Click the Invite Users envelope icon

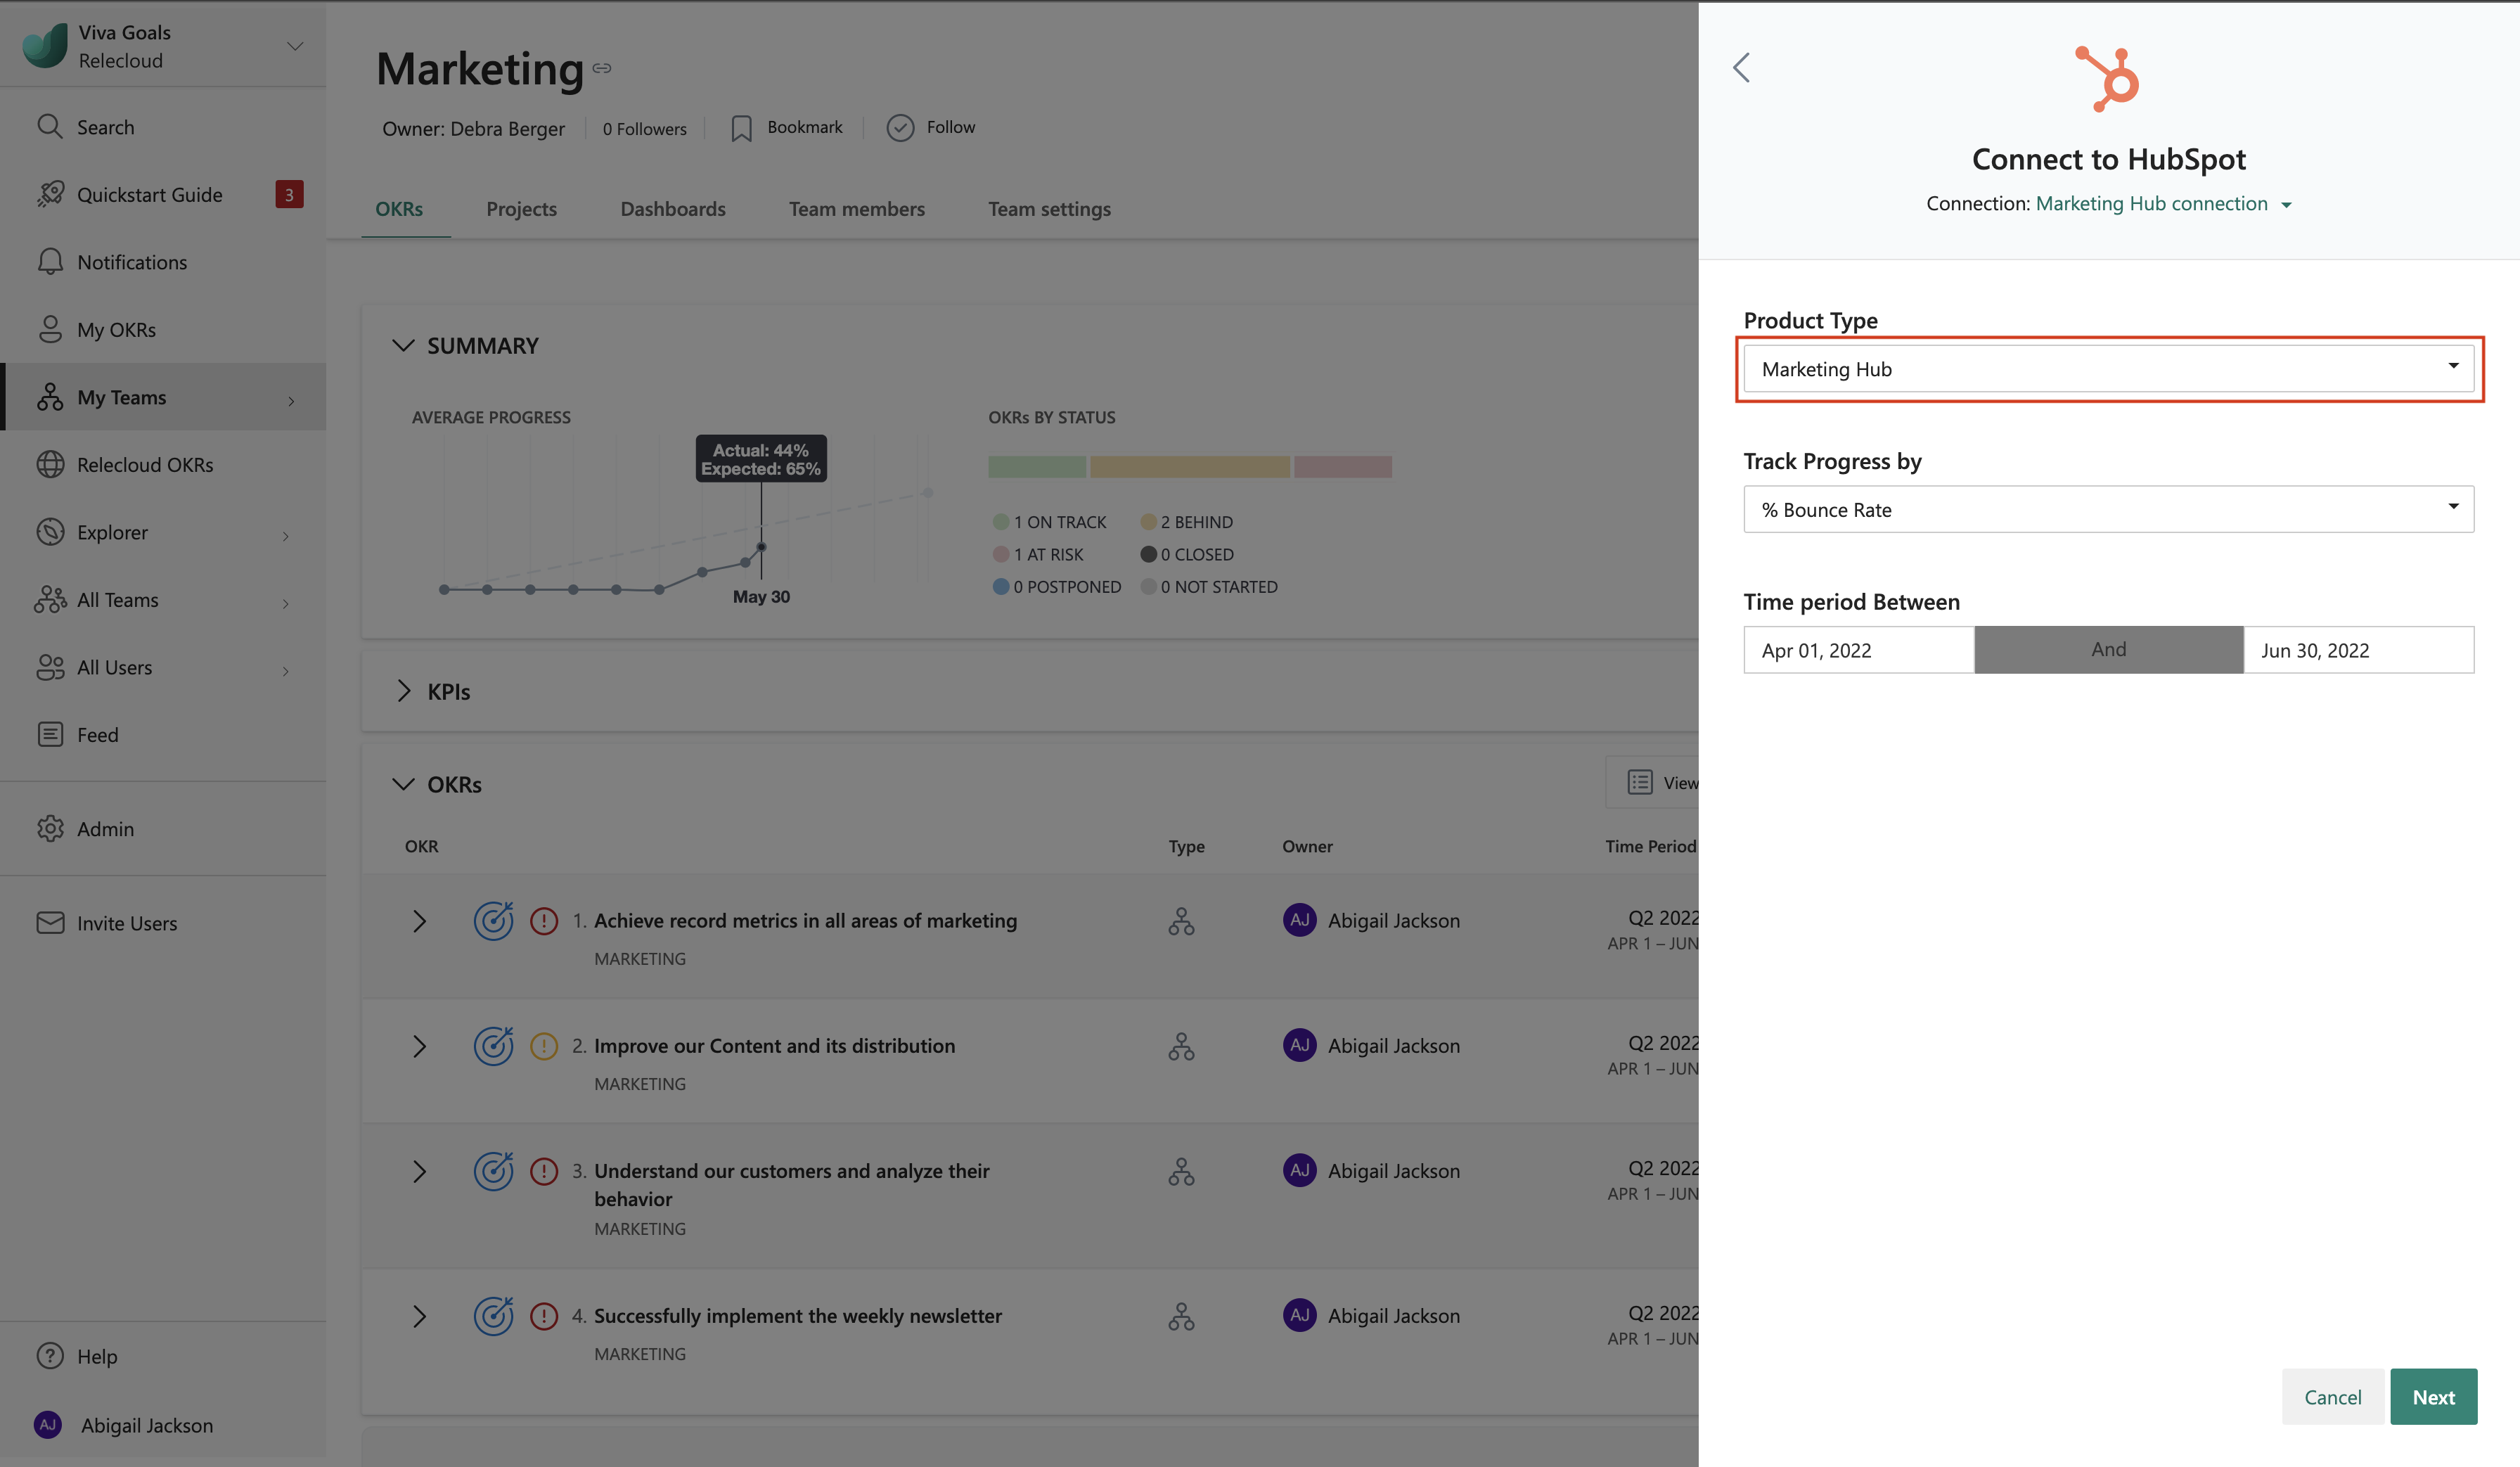tap(49, 922)
